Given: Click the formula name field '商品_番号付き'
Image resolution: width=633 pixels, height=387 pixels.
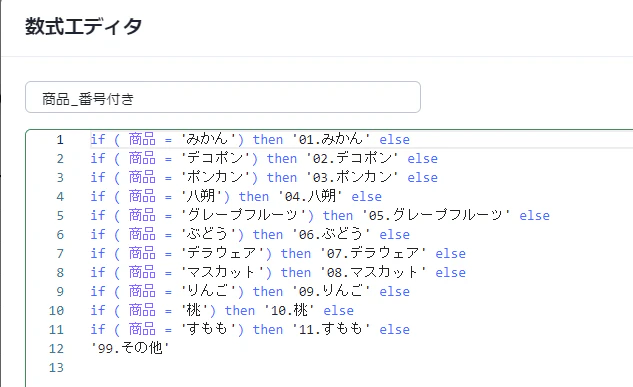Looking at the screenshot, I should coord(223,97).
